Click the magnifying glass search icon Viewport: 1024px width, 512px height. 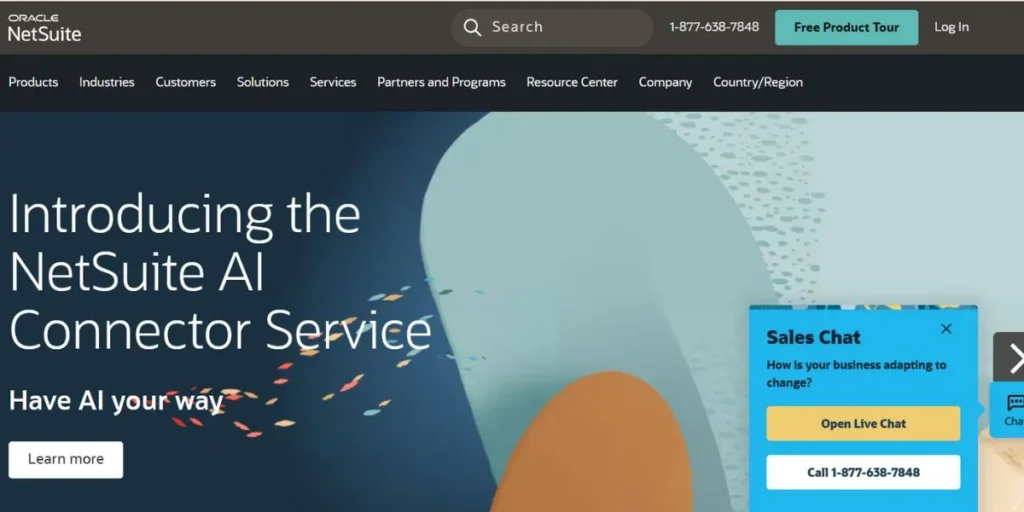click(472, 27)
